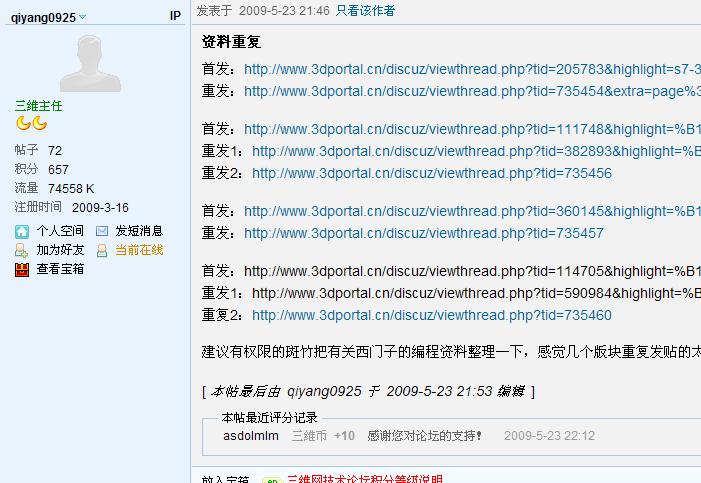The width and height of the screenshot is (701, 483).
Task: Click the URL text with tid=590984
Action: pyautogui.click(x=477, y=293)
